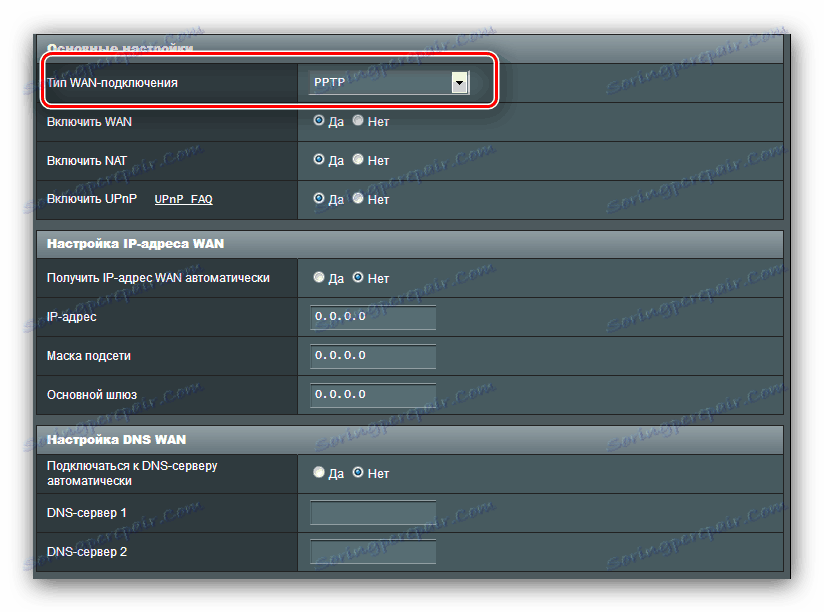Click the Подключаться к DNS-серверу автоматически label
The width and height of the screenshot is (824, 612).
pos(132,473)
